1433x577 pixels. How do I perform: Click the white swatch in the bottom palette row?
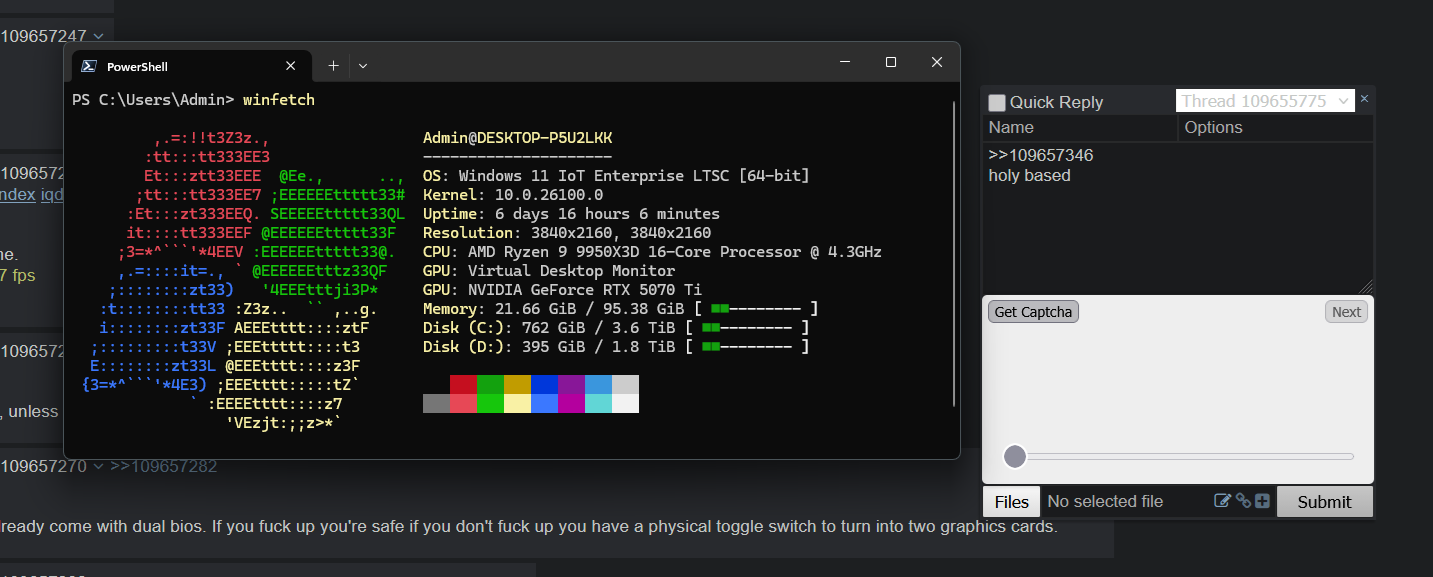coord(625,403)
